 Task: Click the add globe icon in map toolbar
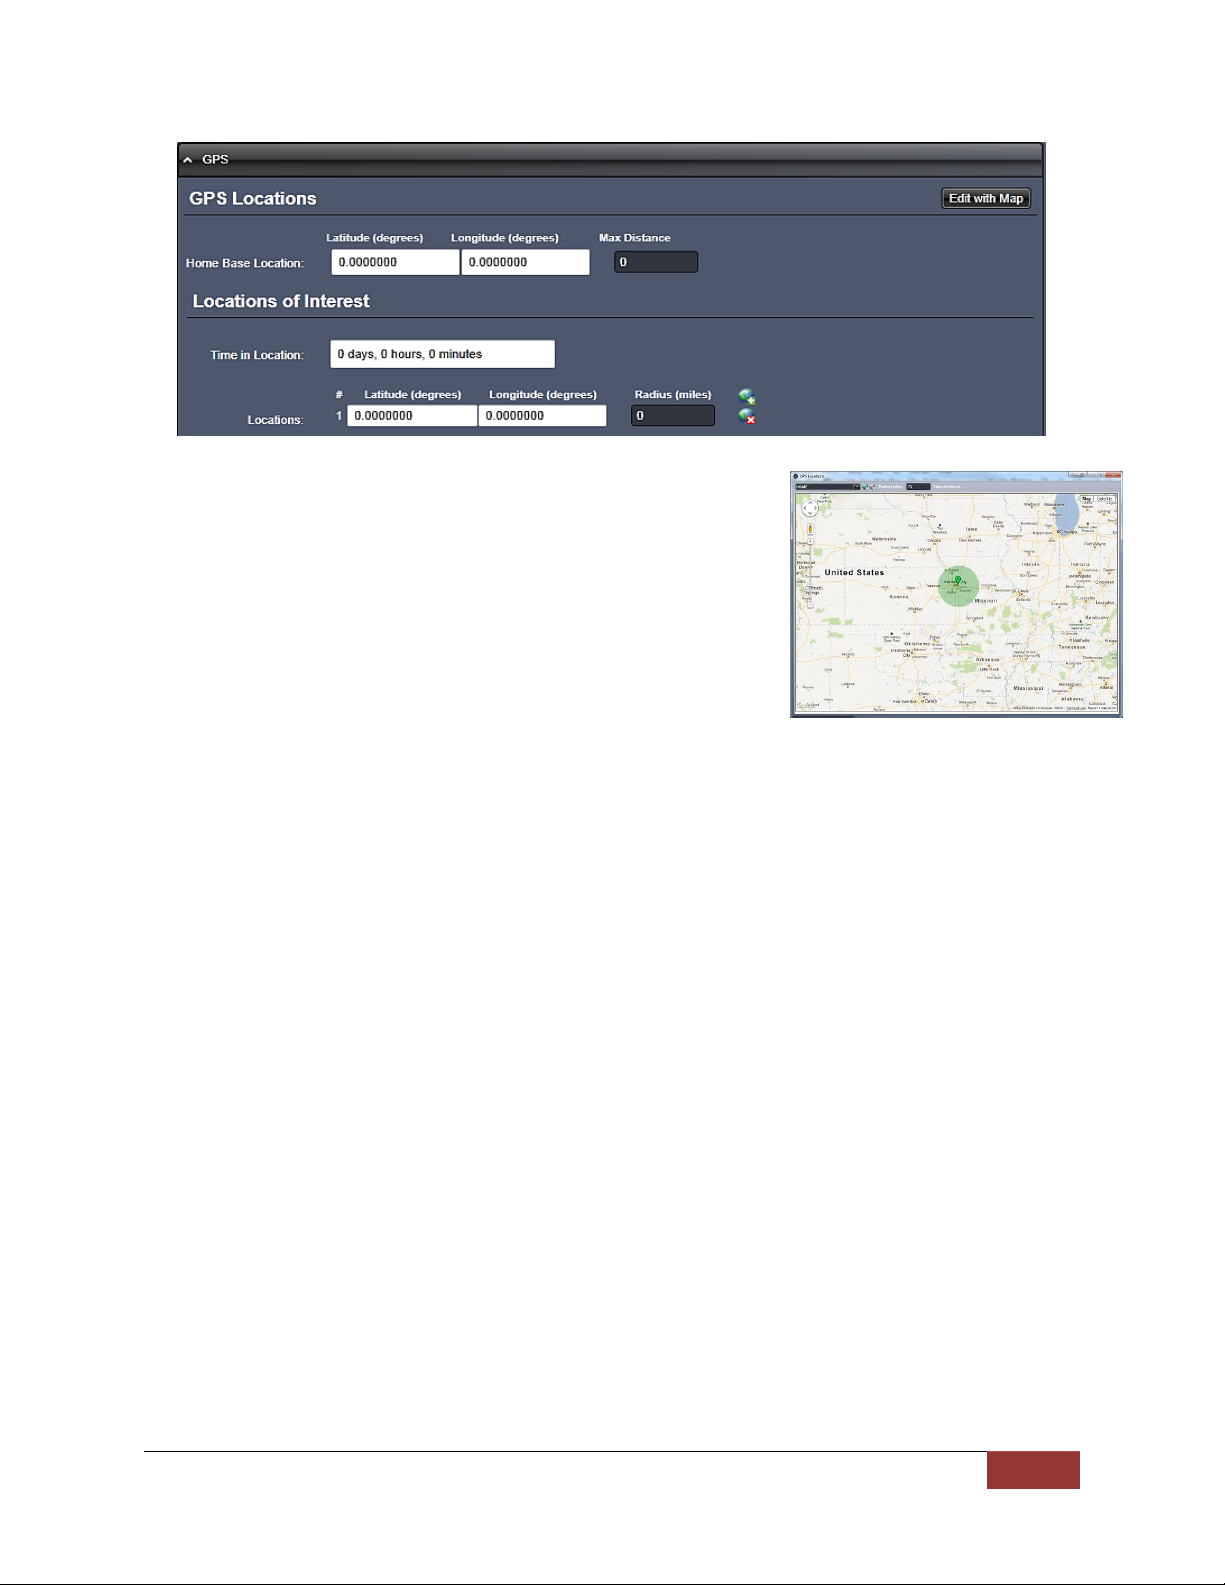pos(866,487)
